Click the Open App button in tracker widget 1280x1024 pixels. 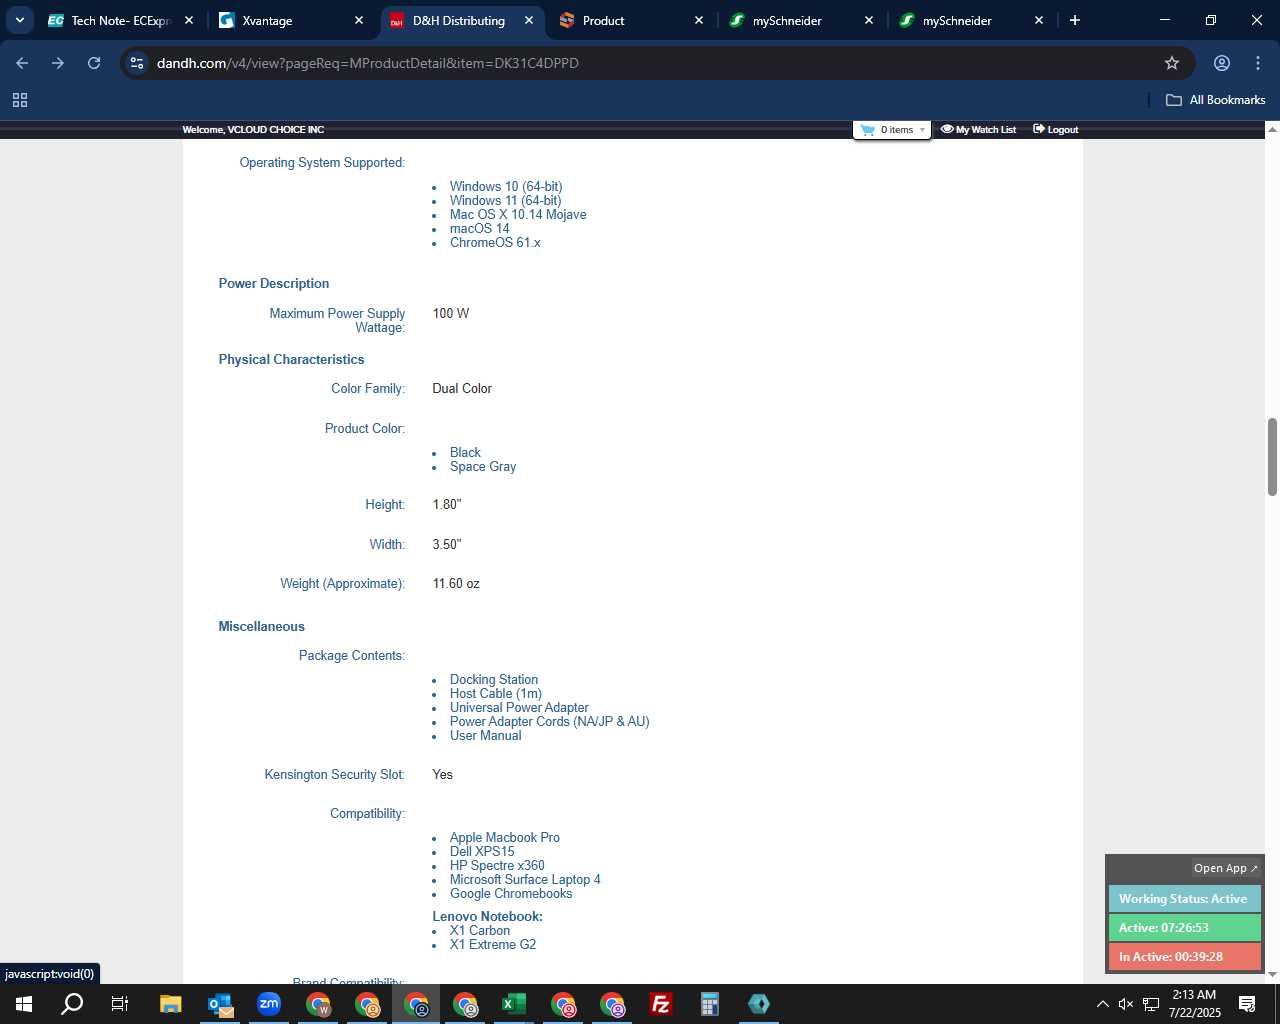(1225, 868)
